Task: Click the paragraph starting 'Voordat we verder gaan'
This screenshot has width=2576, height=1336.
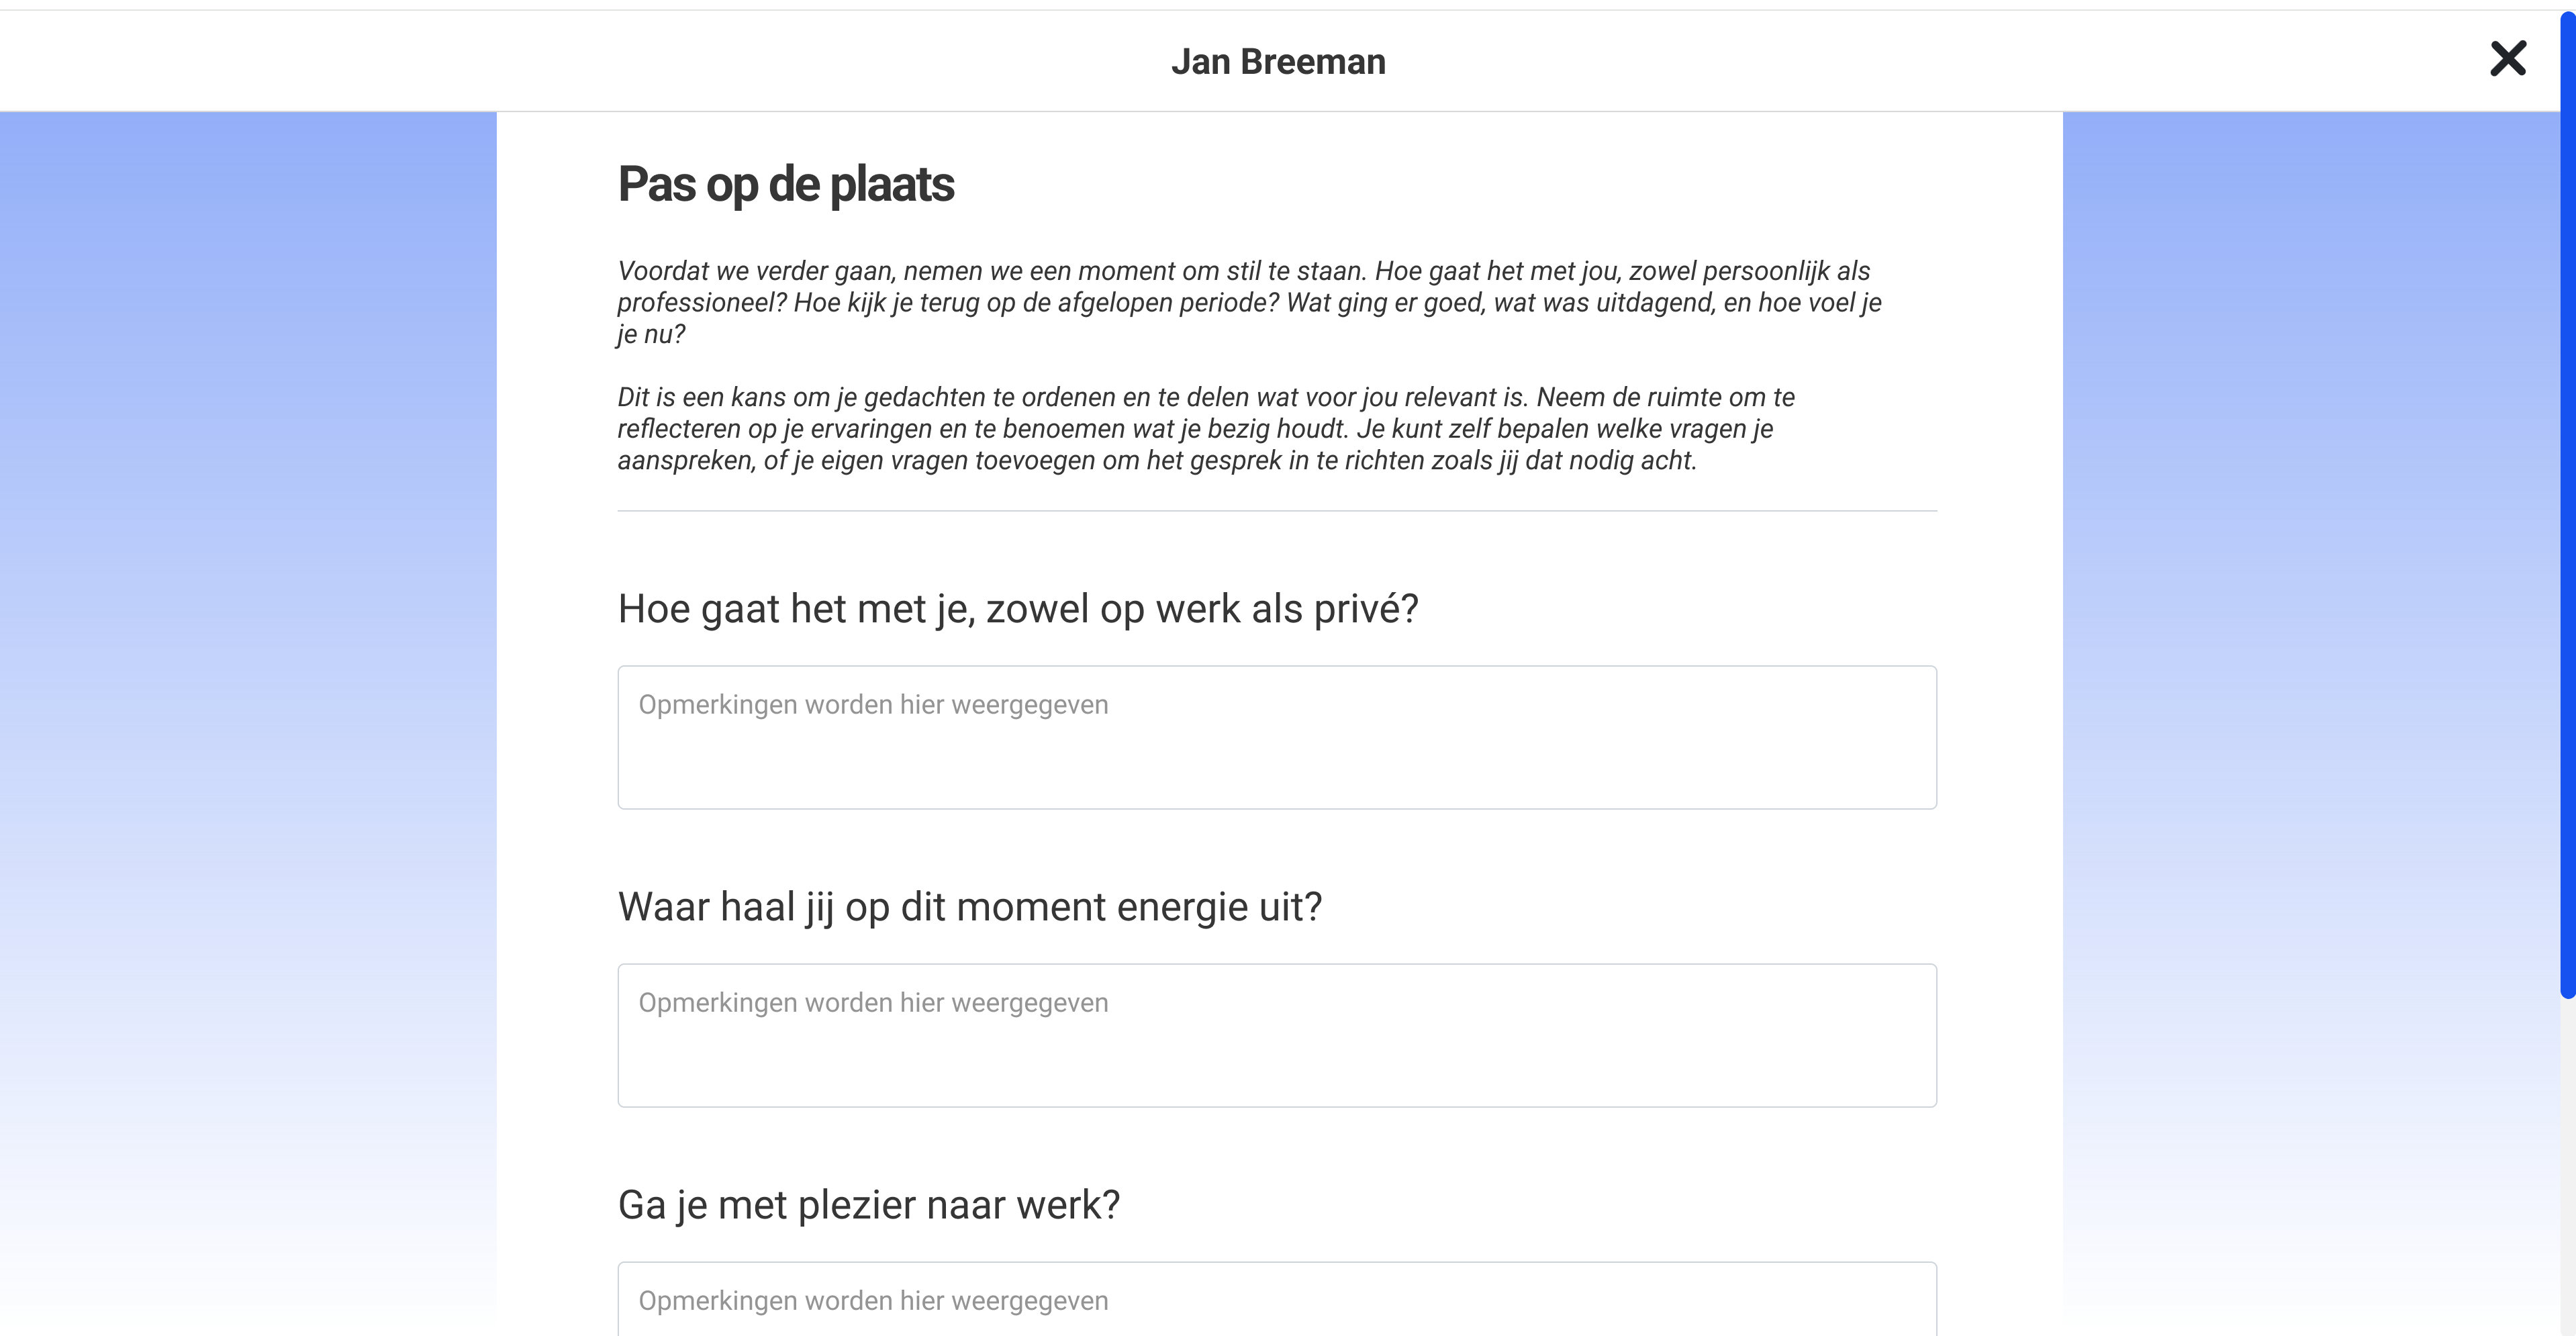Action: point(1248,302)
